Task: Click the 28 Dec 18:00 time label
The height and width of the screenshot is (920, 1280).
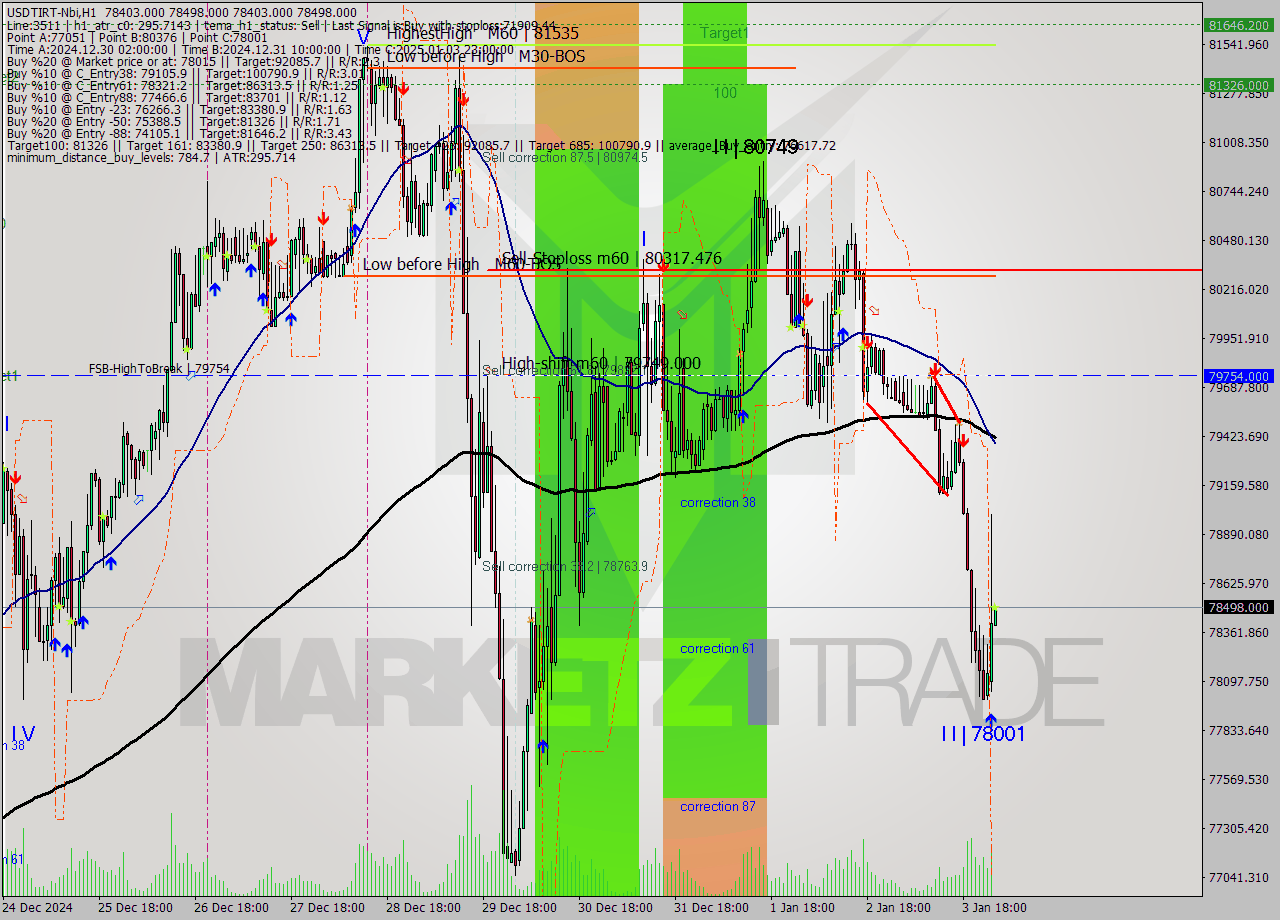Action: (423, 908)
